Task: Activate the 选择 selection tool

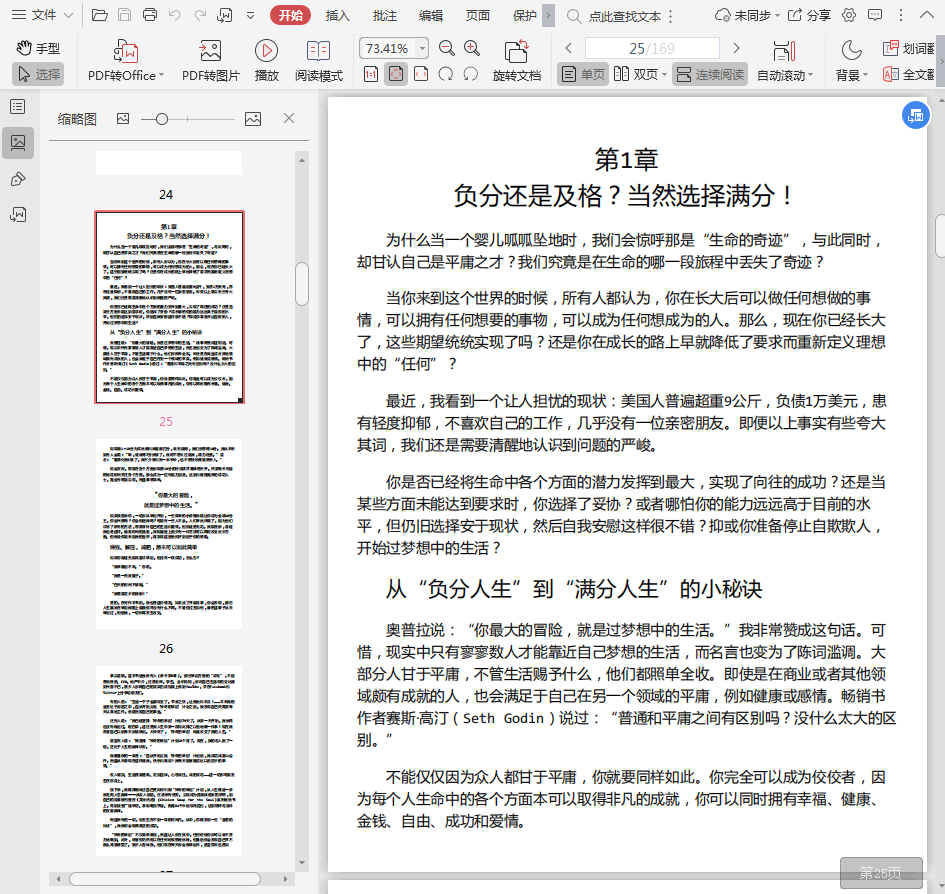Action: [38, 74]
